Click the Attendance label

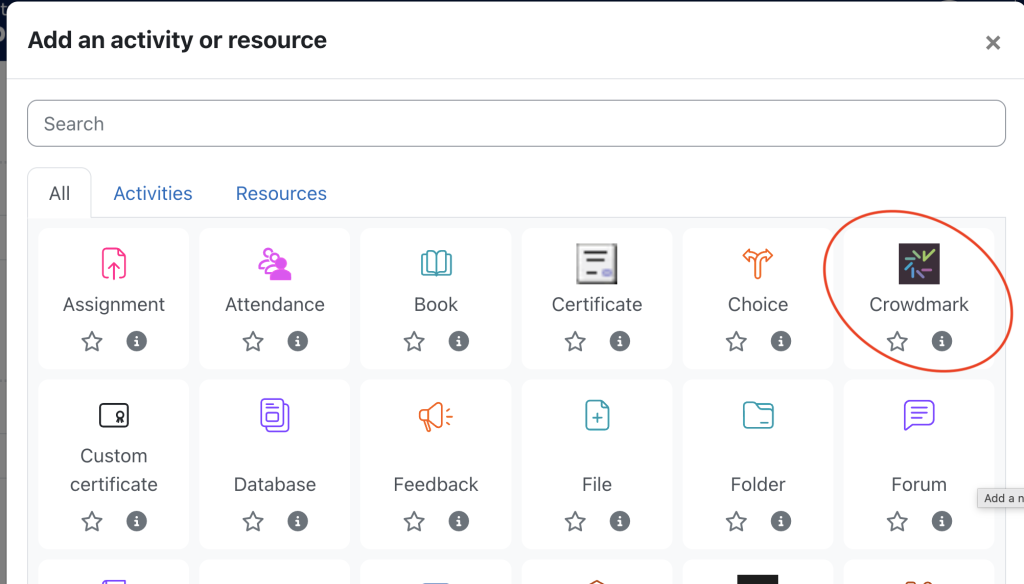(x=275, y=304)
